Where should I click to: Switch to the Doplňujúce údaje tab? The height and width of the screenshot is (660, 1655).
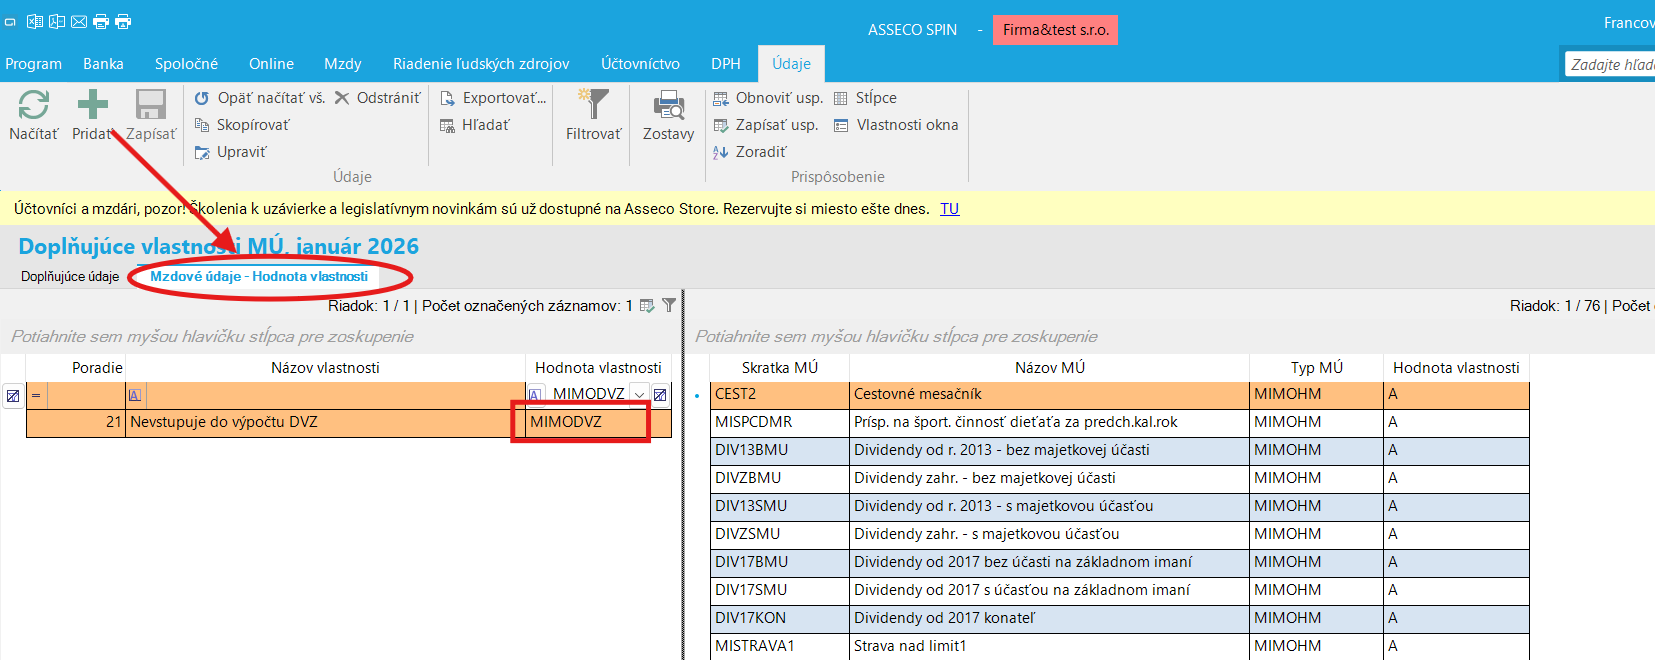[70, 277]
